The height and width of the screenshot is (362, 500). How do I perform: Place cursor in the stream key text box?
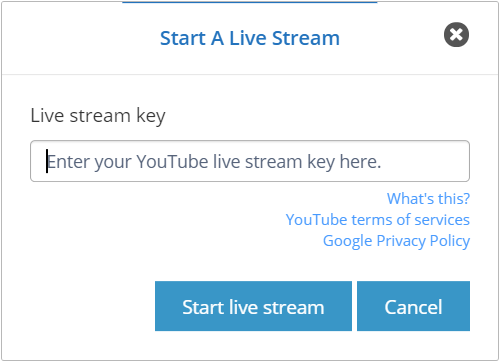tap(250, 161)
